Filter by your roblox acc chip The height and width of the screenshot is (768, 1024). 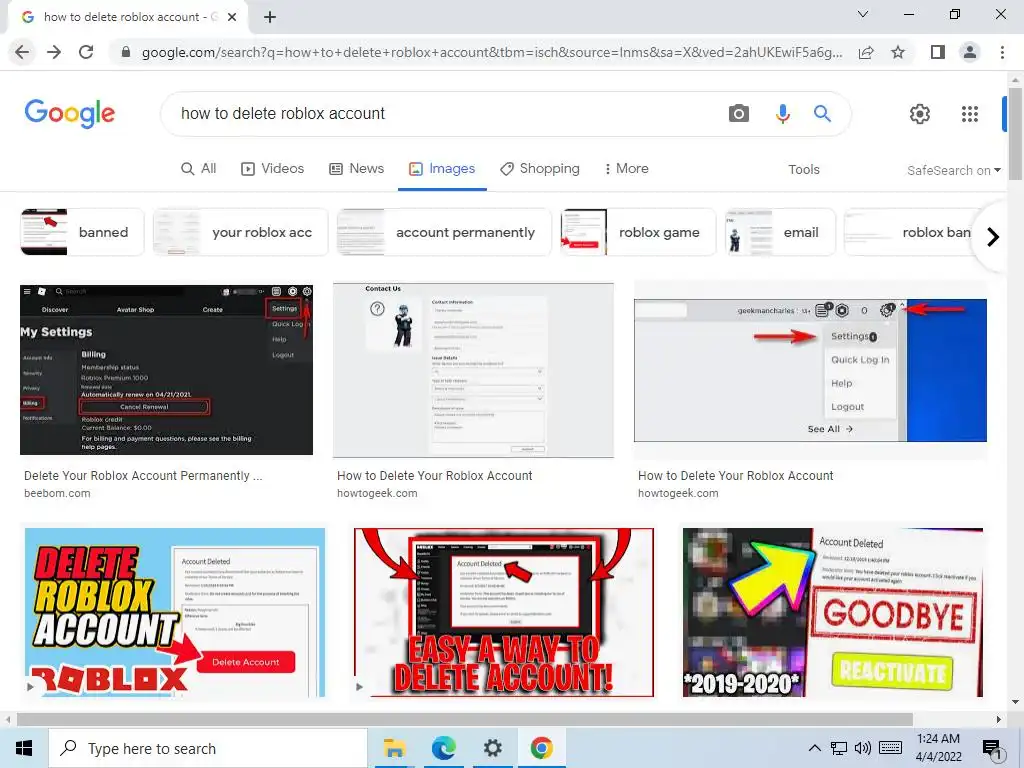[x=240, y=232]
